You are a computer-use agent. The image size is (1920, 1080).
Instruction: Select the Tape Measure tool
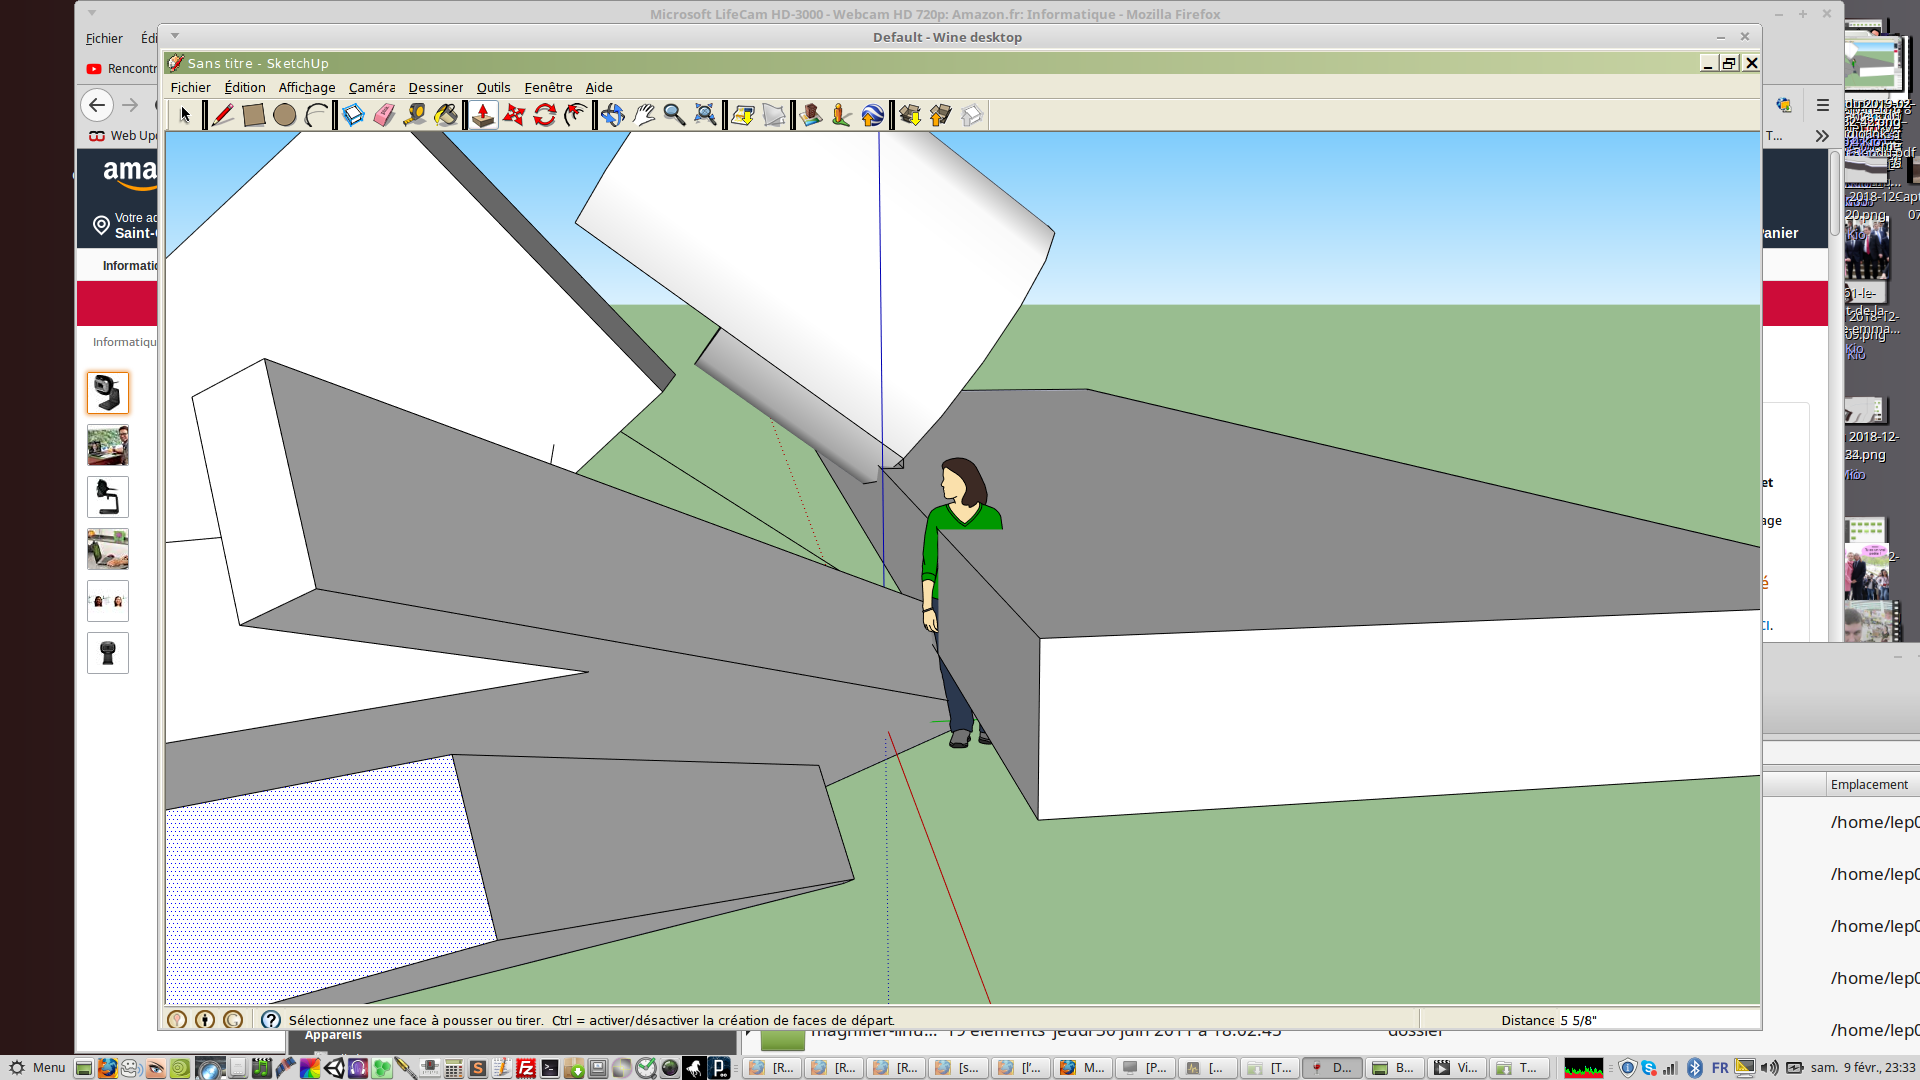[415, 115]
